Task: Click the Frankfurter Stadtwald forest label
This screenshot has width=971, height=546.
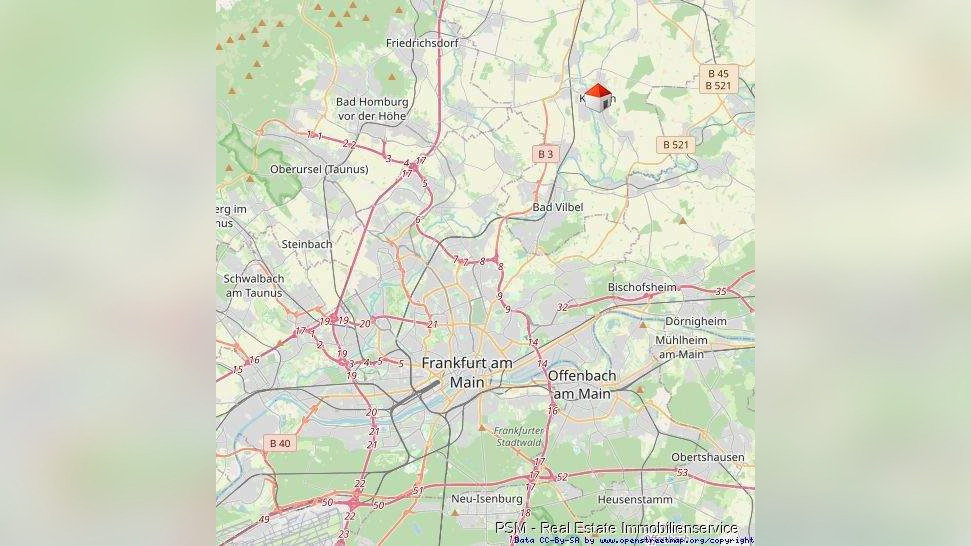Action: point(519,436)
